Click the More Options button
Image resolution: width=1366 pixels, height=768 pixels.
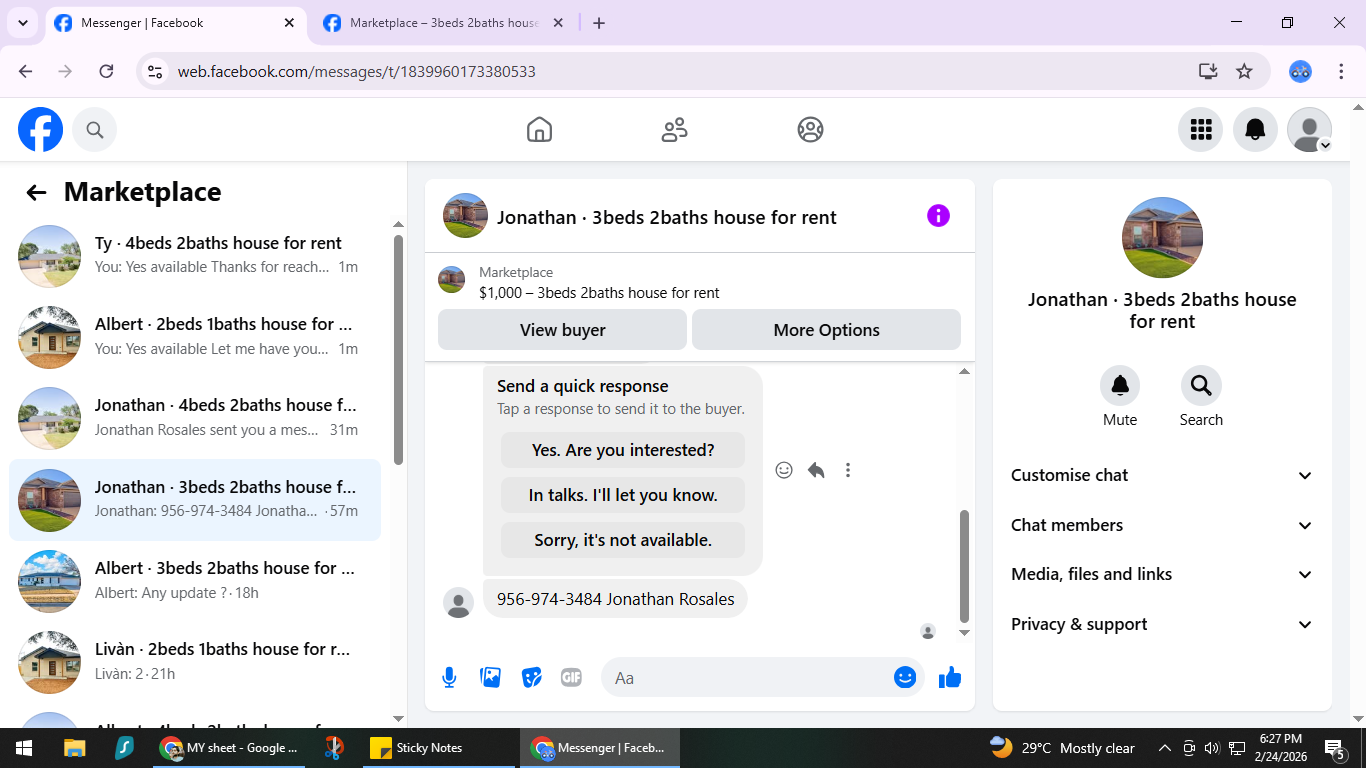(x=826, y=330)
